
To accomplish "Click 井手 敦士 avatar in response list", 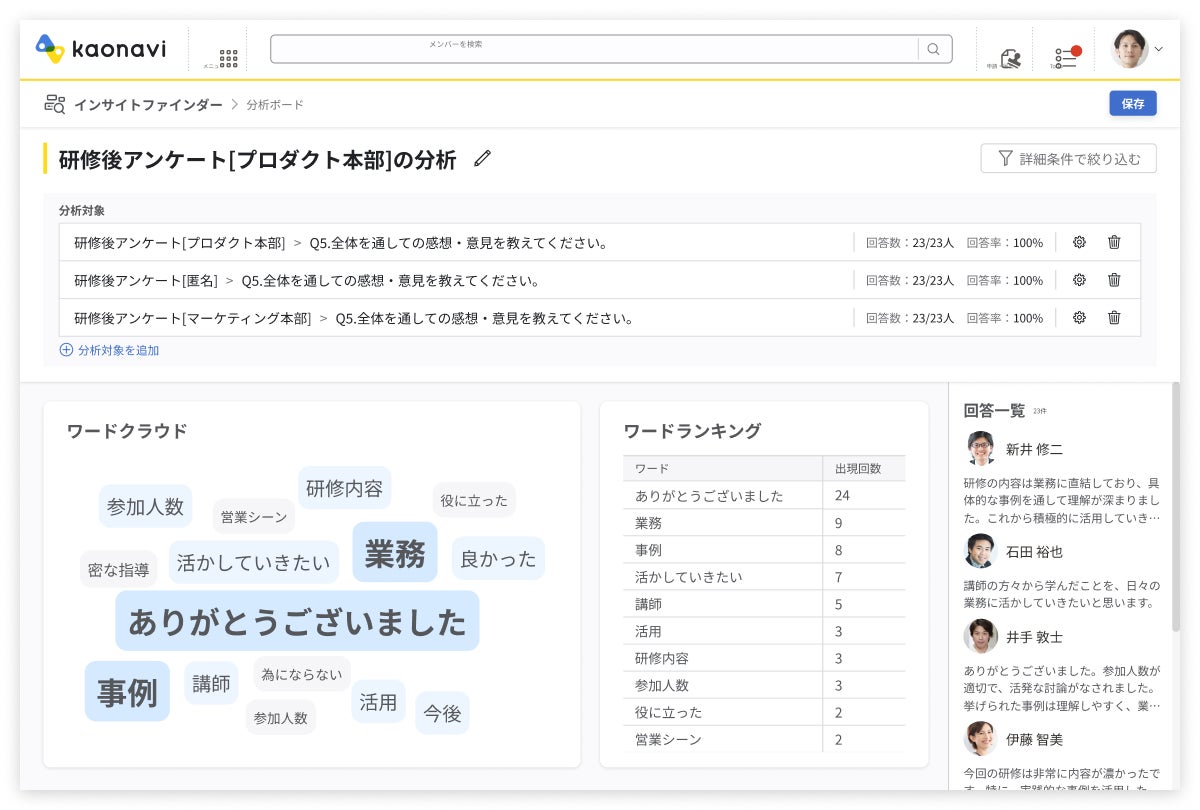I will tap(981, 636).
